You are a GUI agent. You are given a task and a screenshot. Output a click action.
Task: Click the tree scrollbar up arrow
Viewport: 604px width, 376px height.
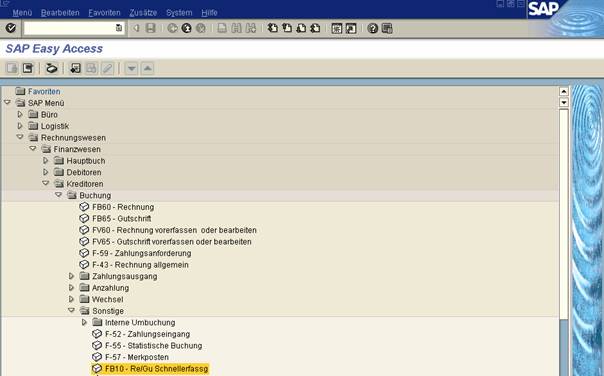pyautogui.click(x=564, y=91)
